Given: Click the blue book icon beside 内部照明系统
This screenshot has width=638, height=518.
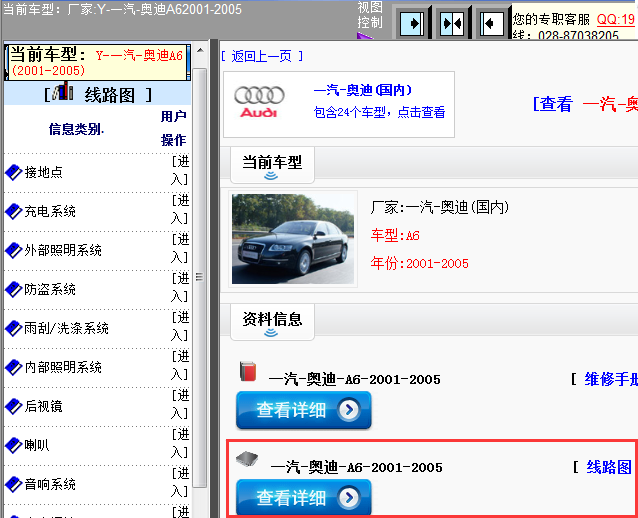Looking at the screenshot, I should click(13, 367).
